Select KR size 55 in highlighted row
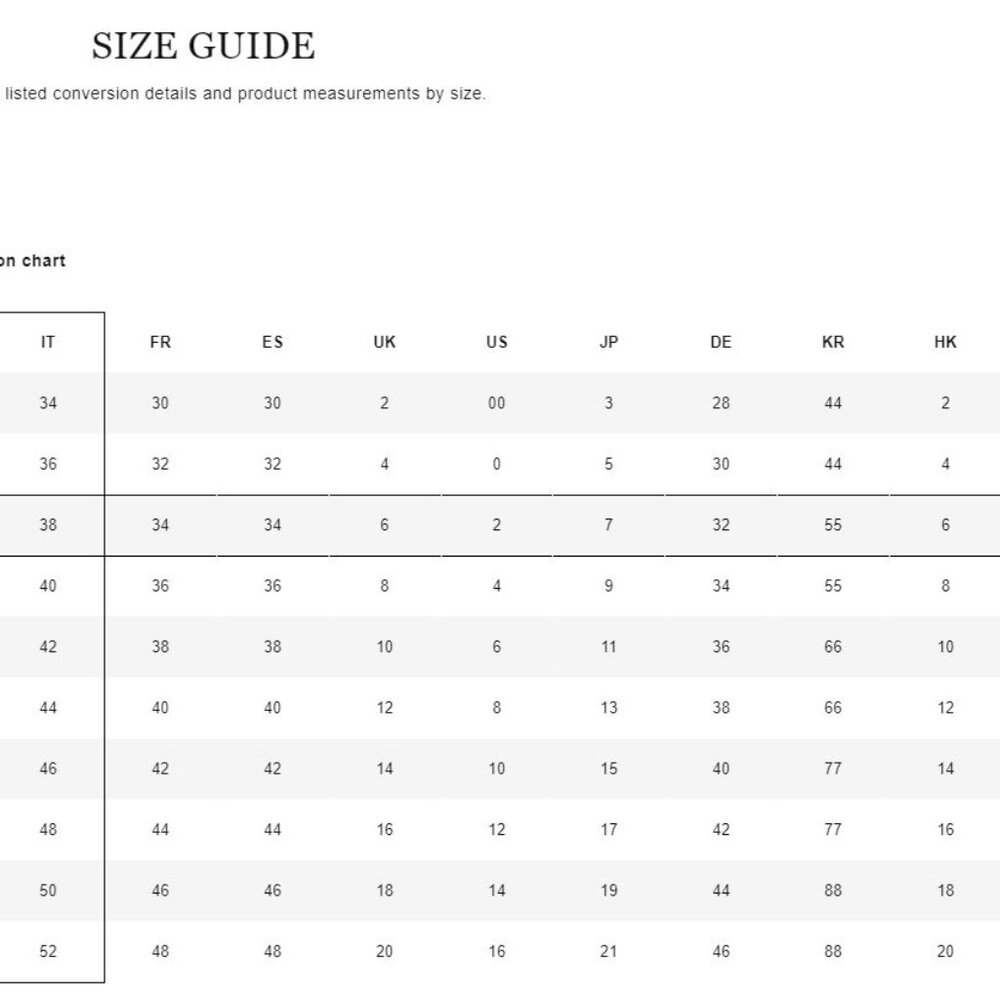Screen dimensions: 1000x1000 [x=834, y=526]
